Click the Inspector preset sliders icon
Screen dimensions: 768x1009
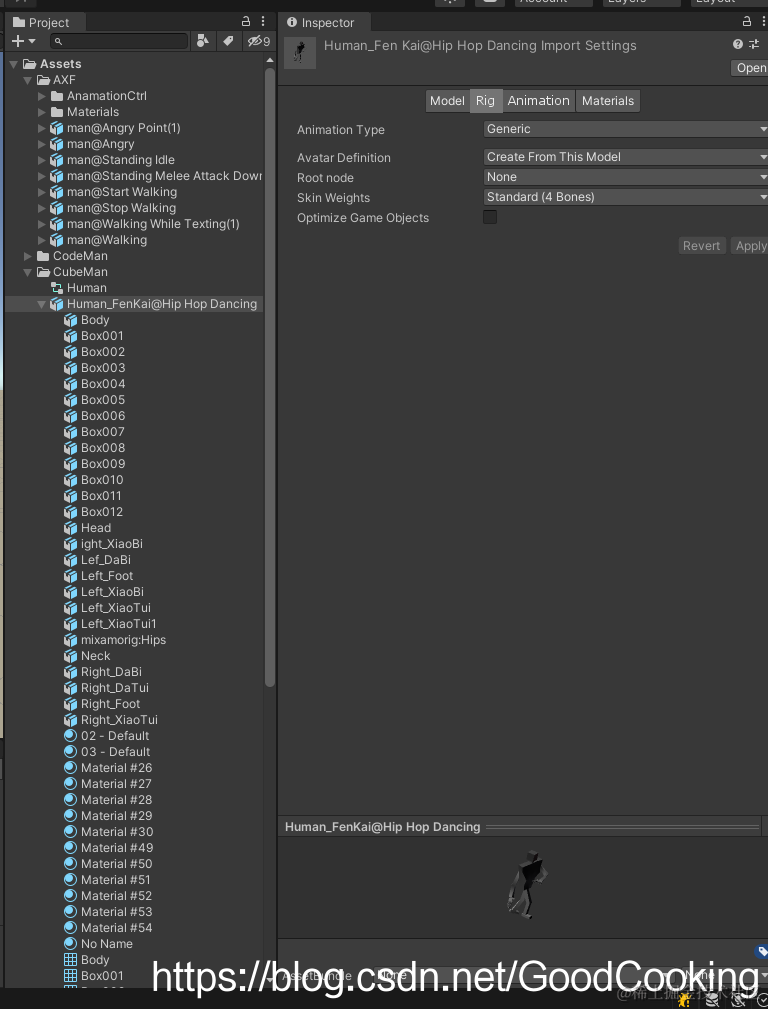click(754, 44)
